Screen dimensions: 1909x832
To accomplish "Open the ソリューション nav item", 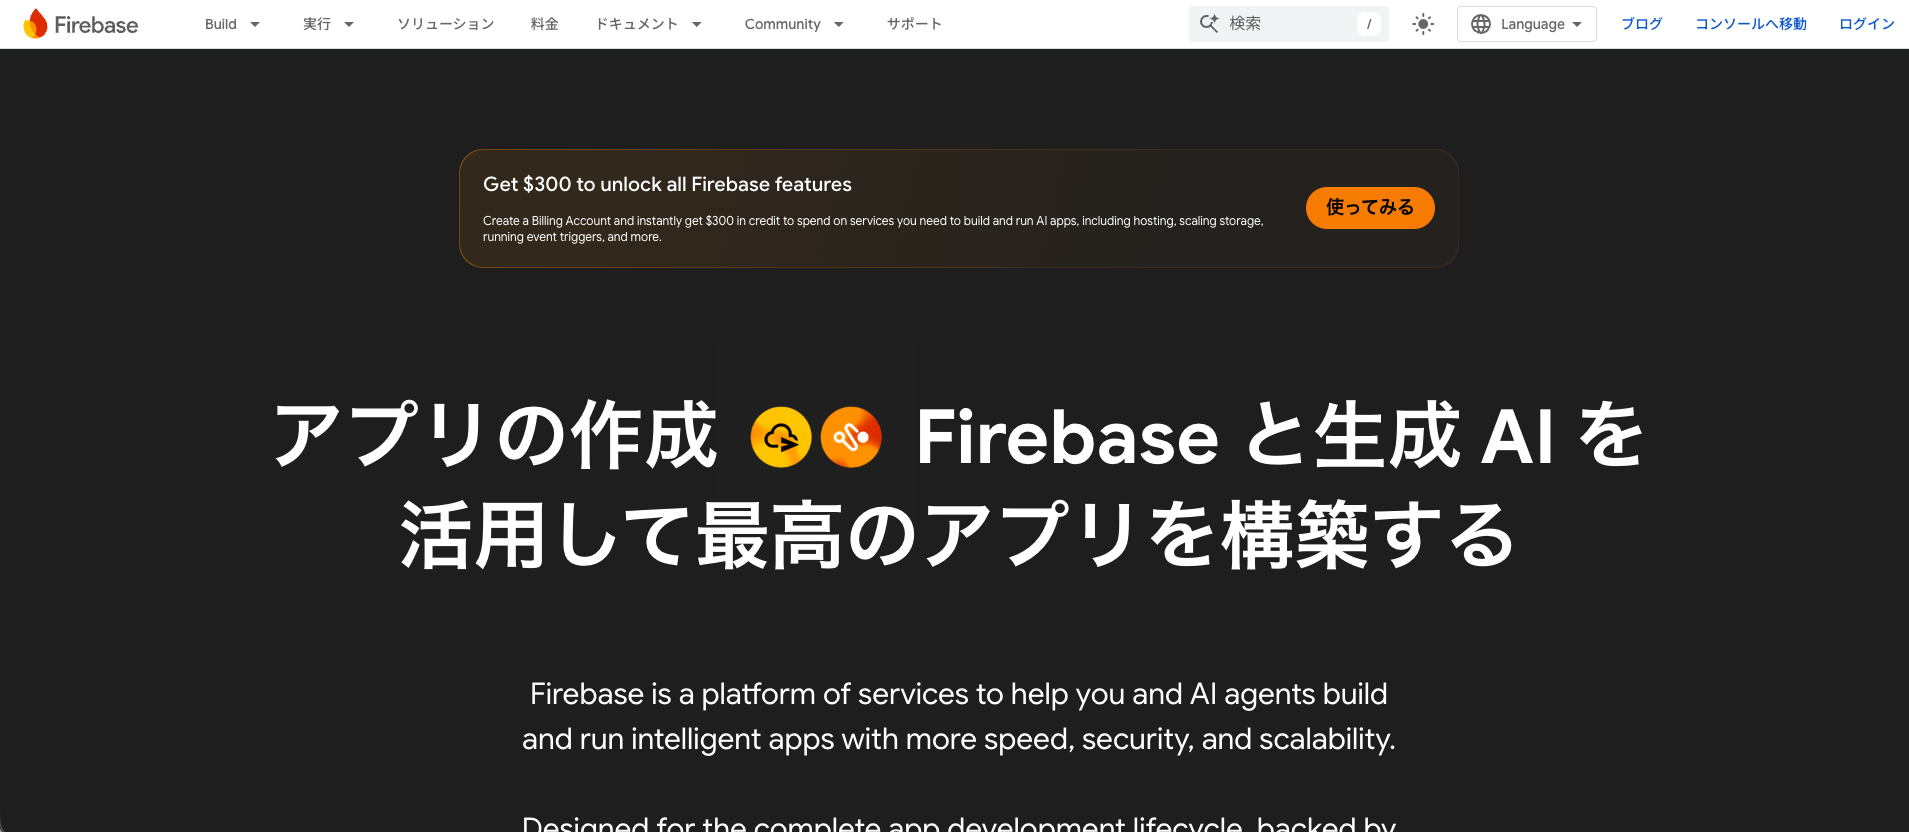I will pos(446,24).
